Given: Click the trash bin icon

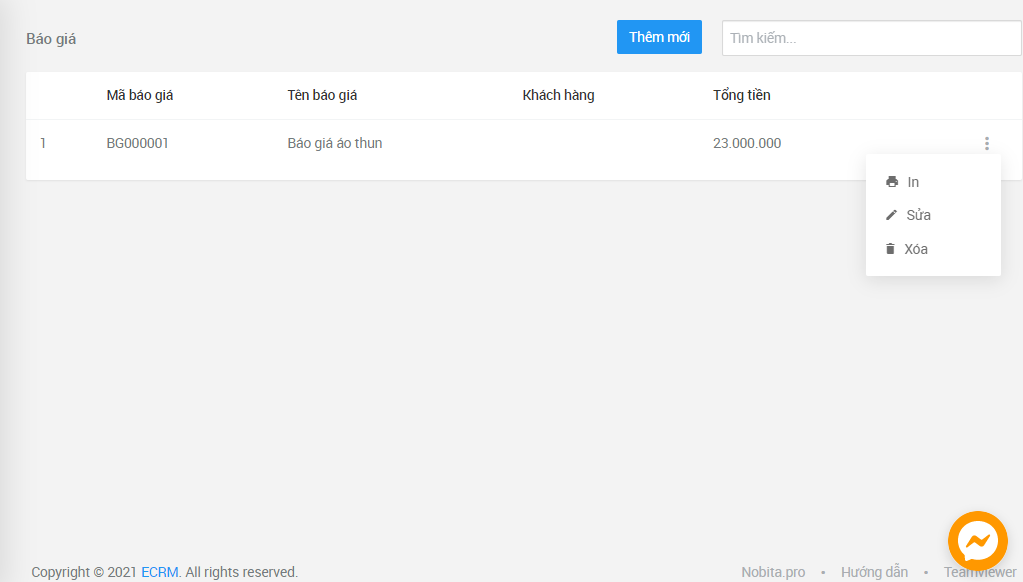Looking at the screenshot, I should point(890,249).
